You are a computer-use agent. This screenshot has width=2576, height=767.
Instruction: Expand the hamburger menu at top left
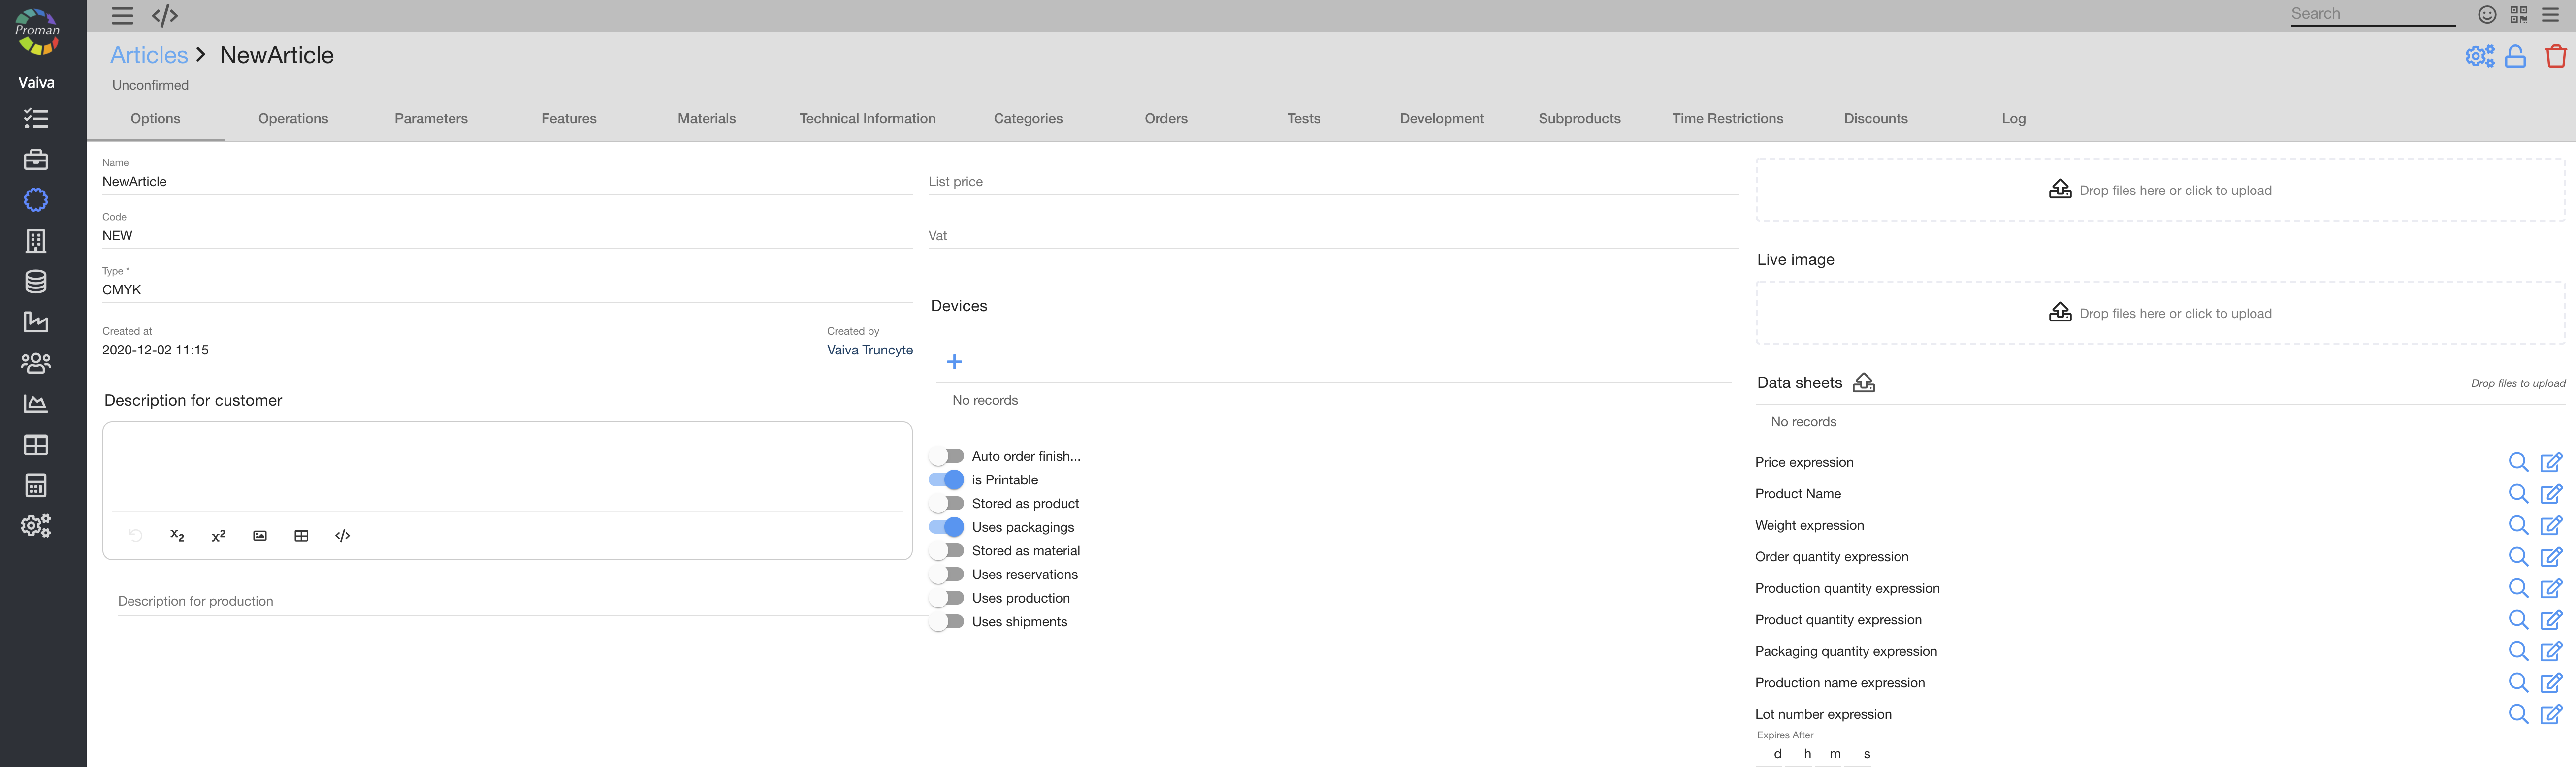click(x=122, y=15)
